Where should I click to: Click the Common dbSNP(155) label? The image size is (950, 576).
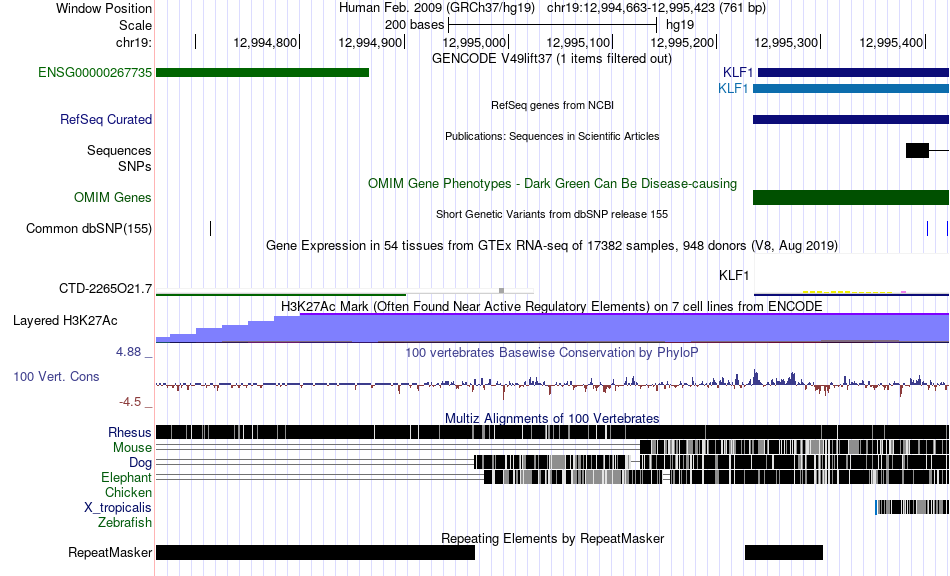[89, 228]
